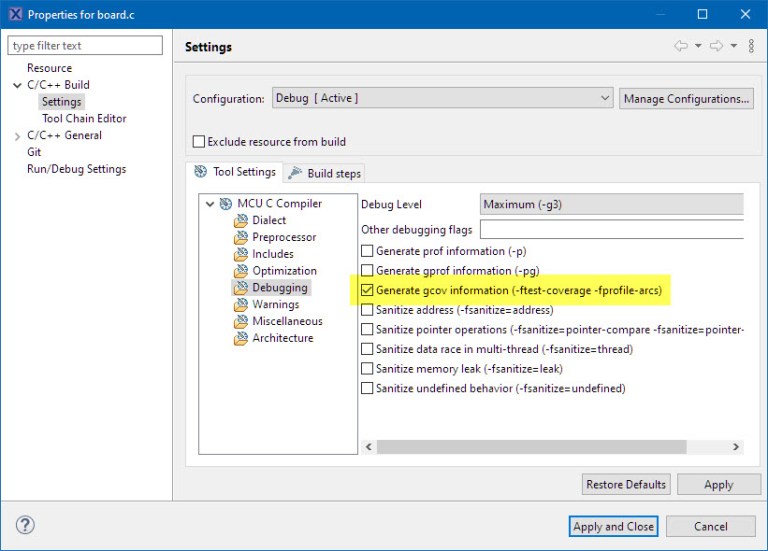Click the Includes folder icon
The width and height of the screenshot is (768, 551).
[240, 254]
